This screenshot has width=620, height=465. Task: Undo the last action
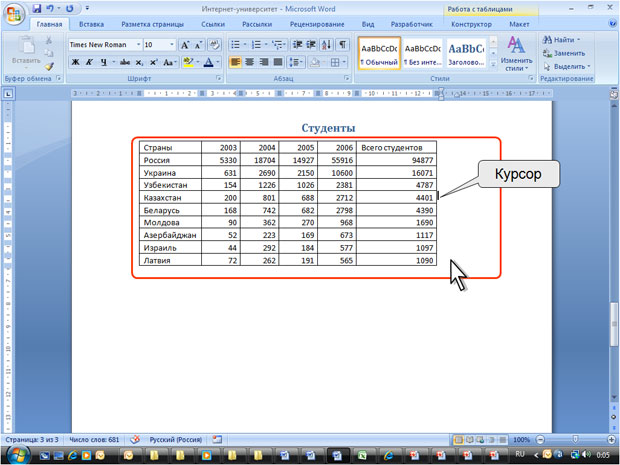[50, 8]
